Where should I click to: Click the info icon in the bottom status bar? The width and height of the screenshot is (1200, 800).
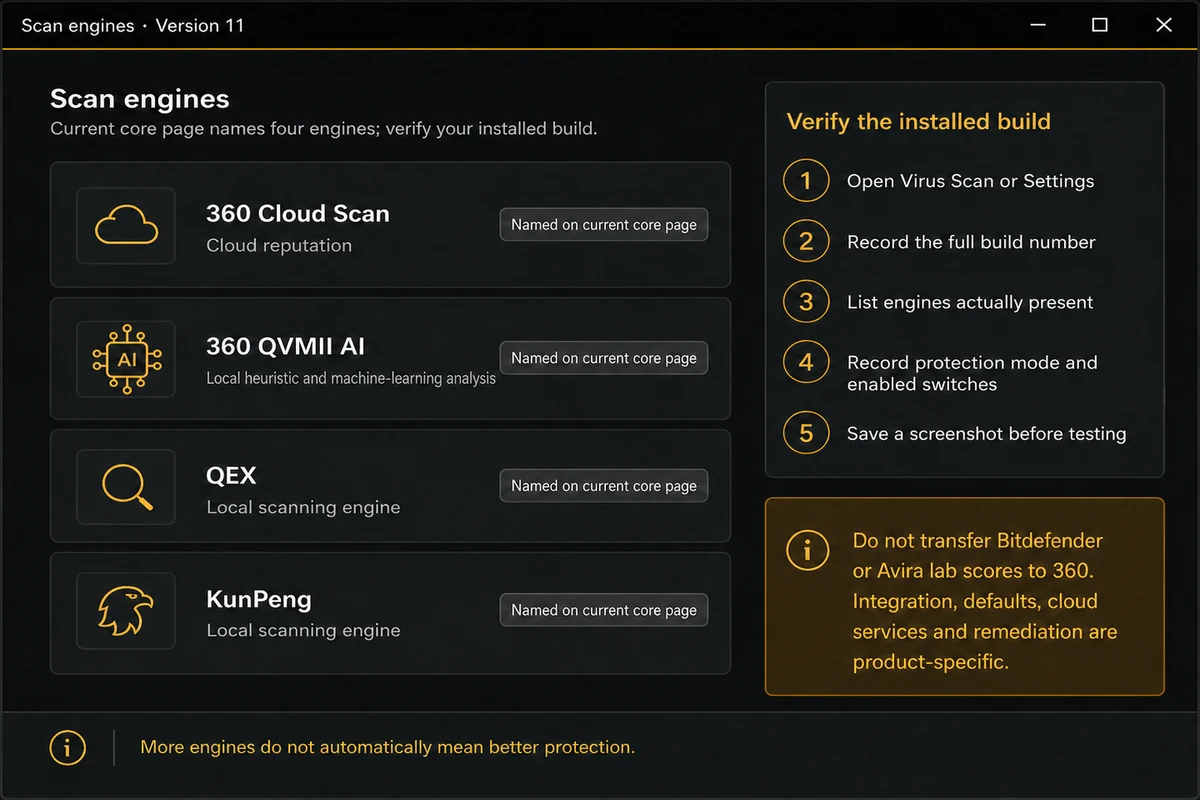[x=68, y=747]
